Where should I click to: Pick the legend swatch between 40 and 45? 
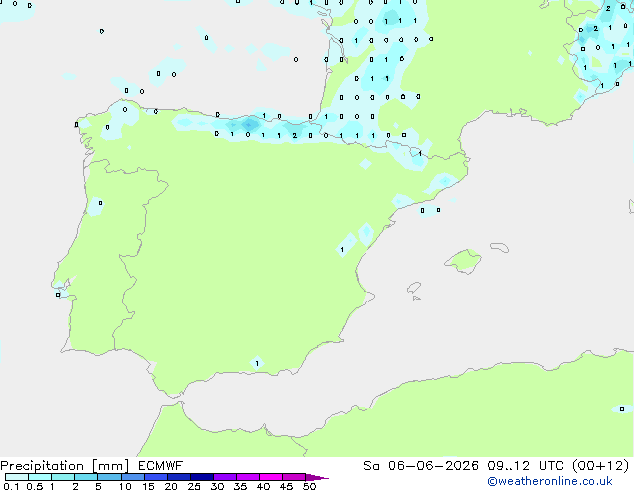271,477
